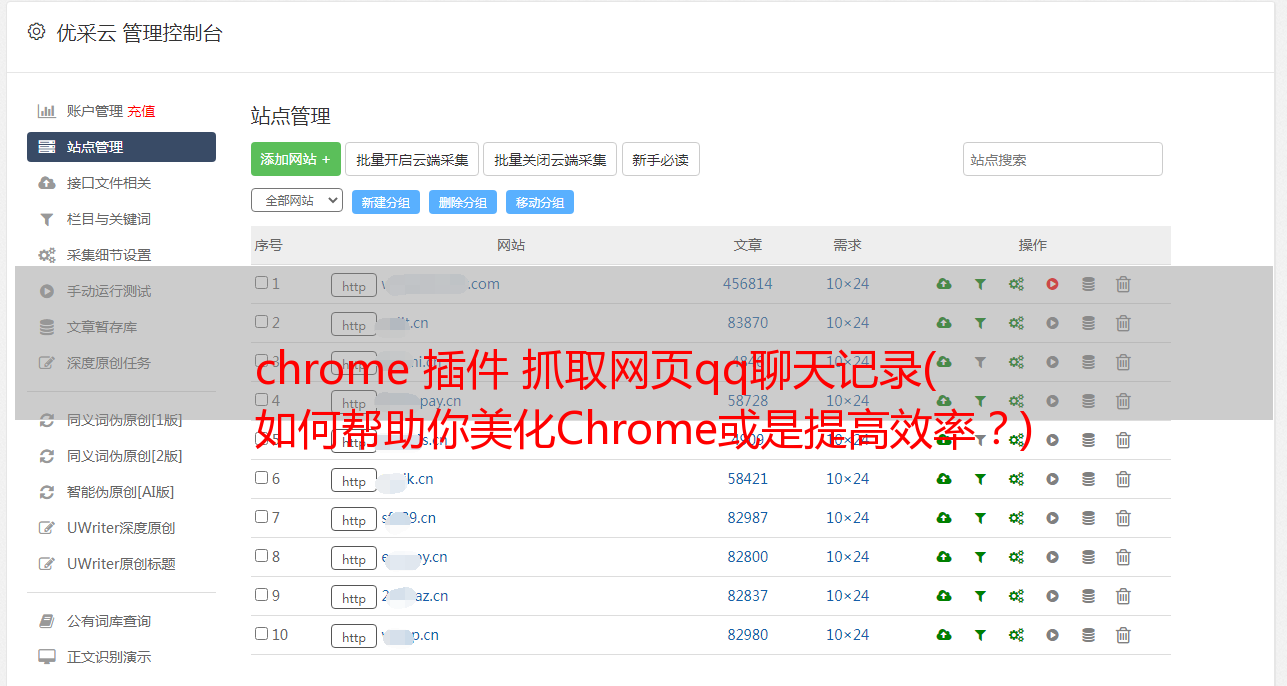1287x686 pixels.
Task: Open database icon in row 8
Action: click(x=1088, y=557)
